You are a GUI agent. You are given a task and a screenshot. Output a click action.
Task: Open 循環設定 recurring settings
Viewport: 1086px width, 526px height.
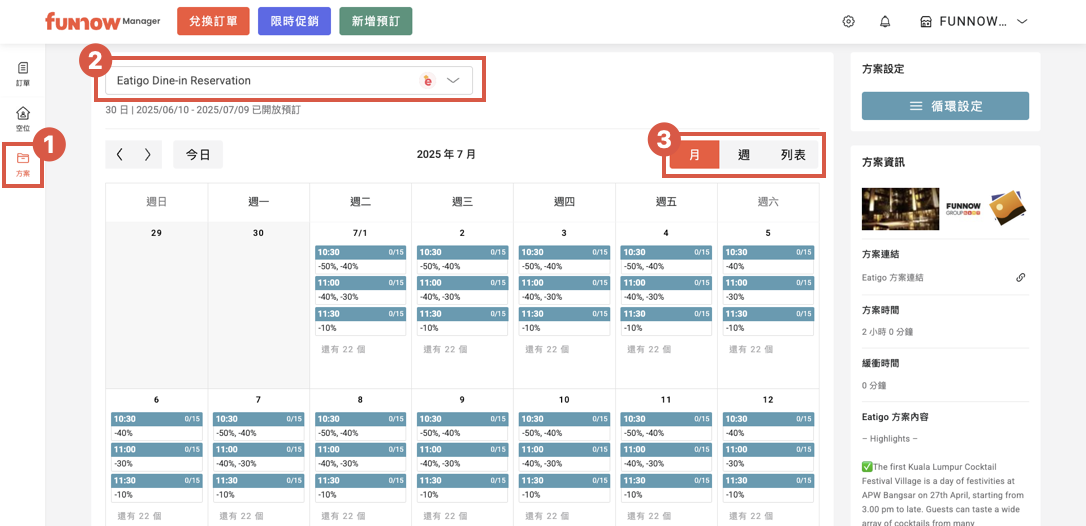click(945, 106)
